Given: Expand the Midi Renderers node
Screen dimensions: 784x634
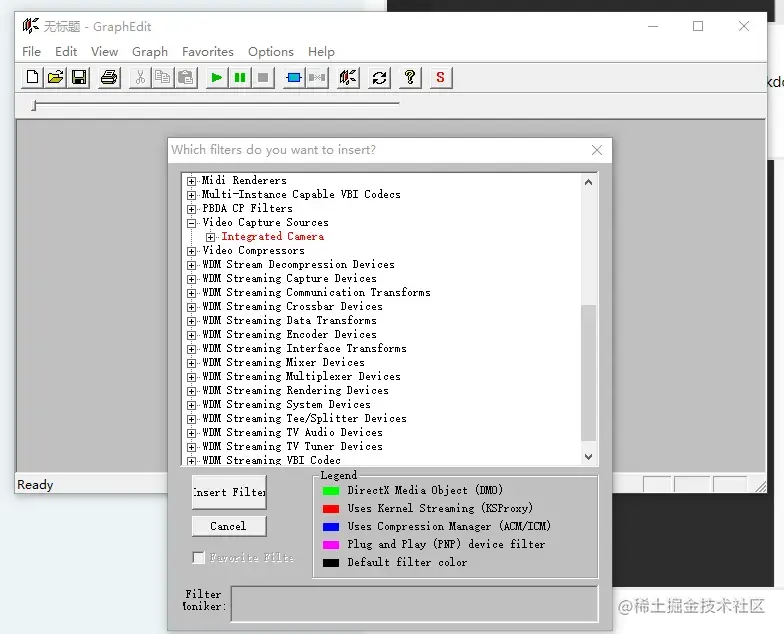Looking at the screenshot, I should pos(191,181).
